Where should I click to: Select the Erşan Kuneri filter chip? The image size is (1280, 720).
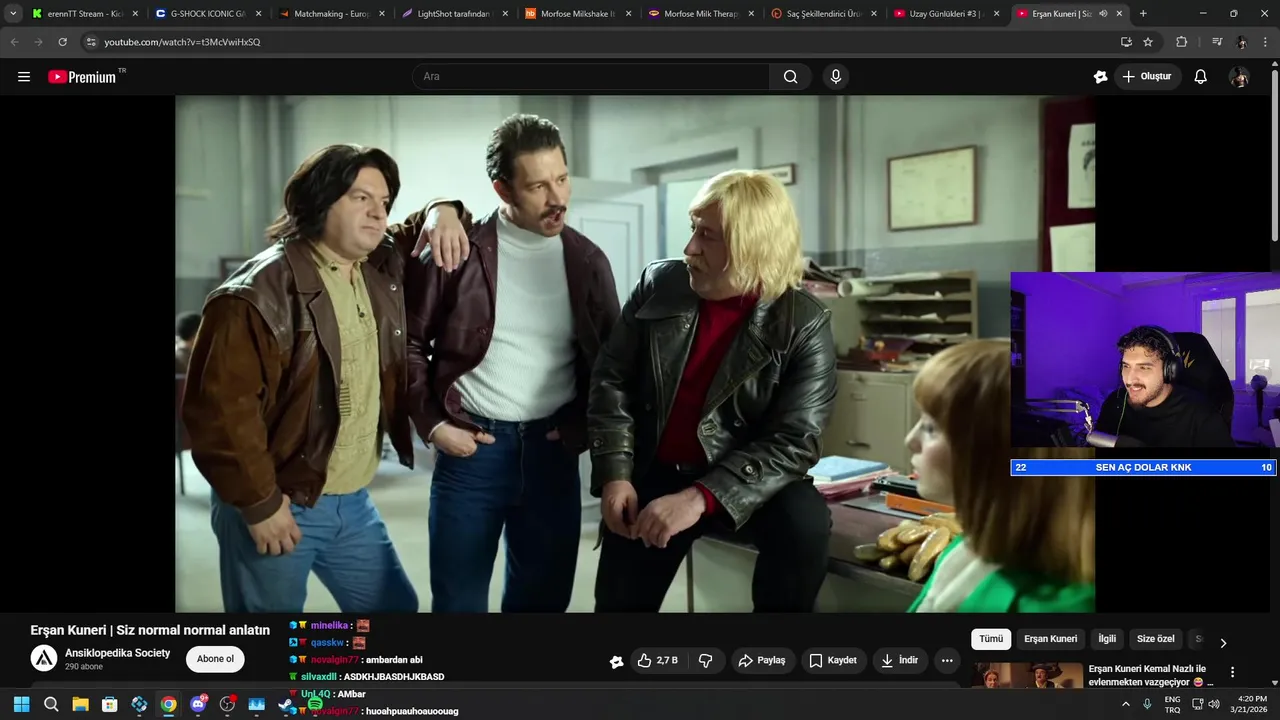pyautogui.click(x=1051, y=639)
